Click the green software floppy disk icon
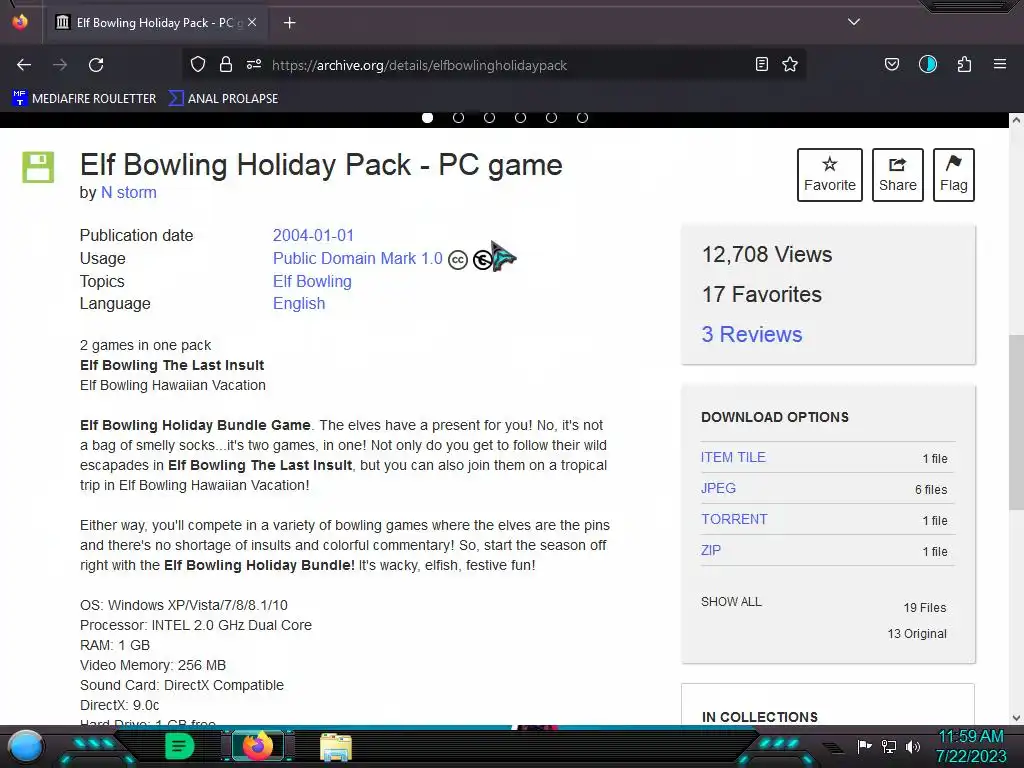 [38, 167]
